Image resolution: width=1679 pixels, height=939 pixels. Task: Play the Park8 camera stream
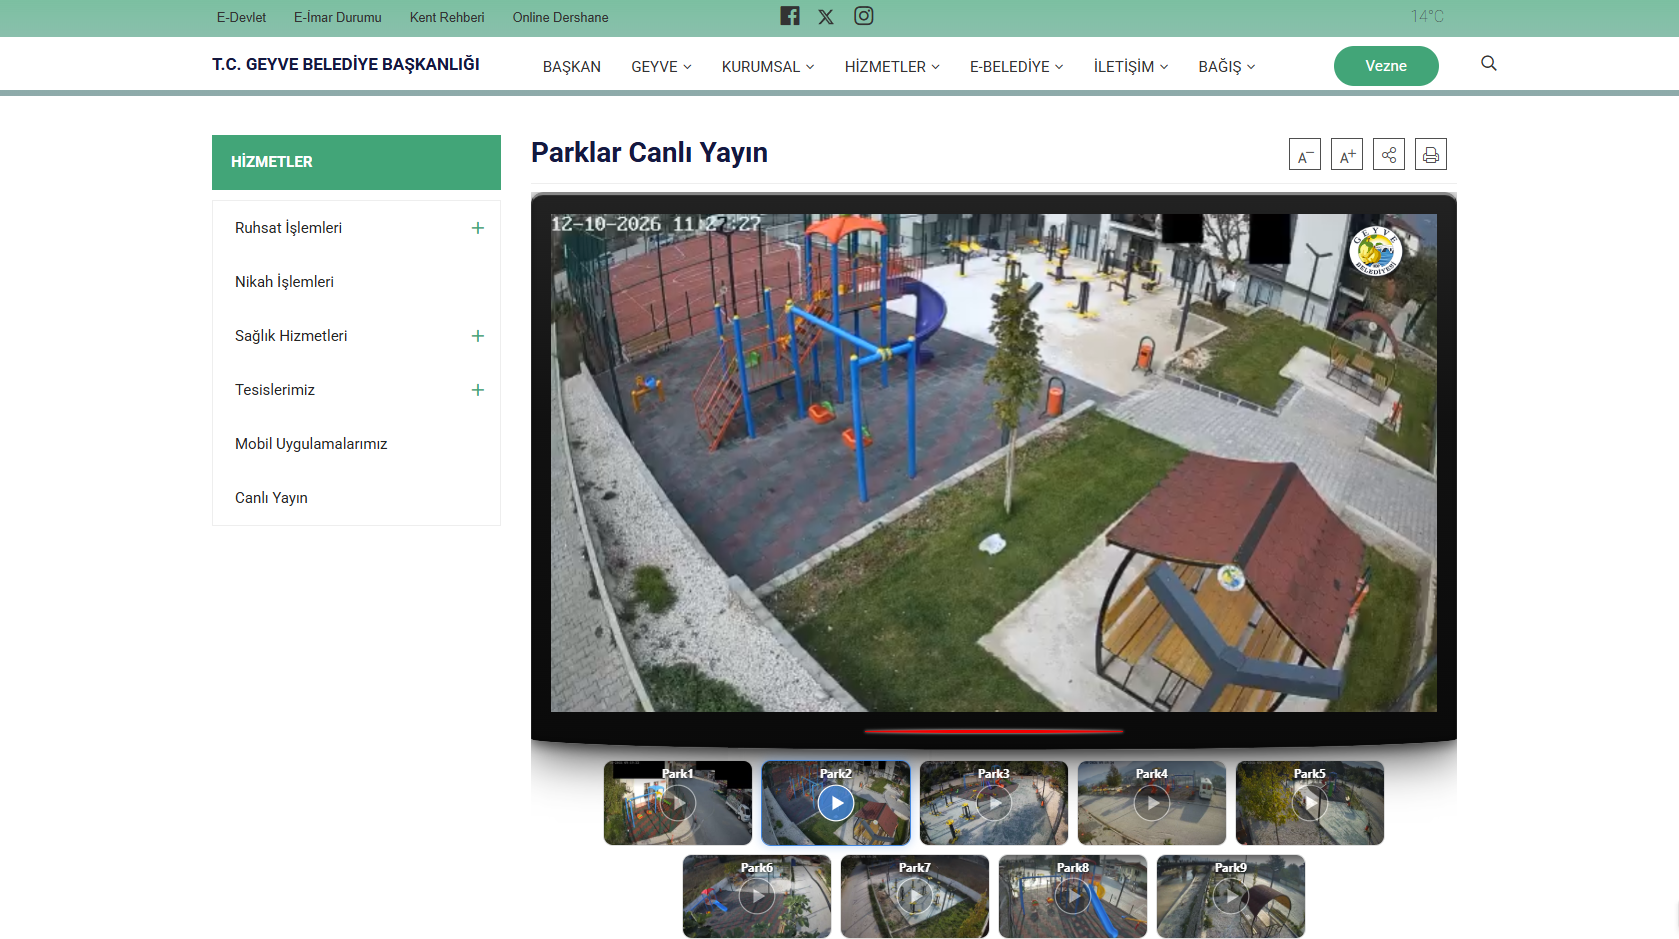click(x=1073, y=897)
